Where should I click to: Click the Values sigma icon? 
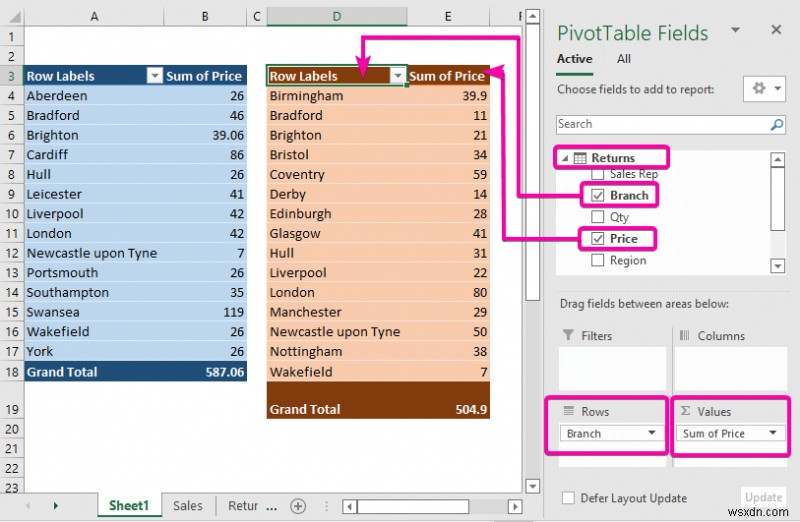pyautogui.click(x=685, y=411)
